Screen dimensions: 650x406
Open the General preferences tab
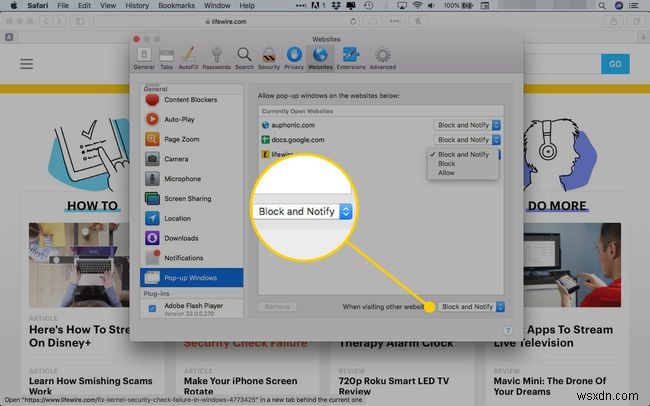coord(144,58)
